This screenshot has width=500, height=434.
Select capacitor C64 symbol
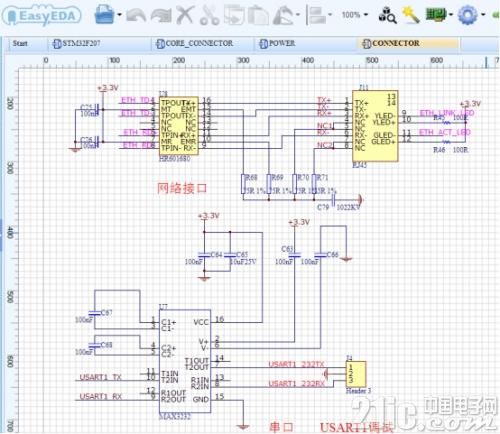pyautogui.click(x=204, y=255)
